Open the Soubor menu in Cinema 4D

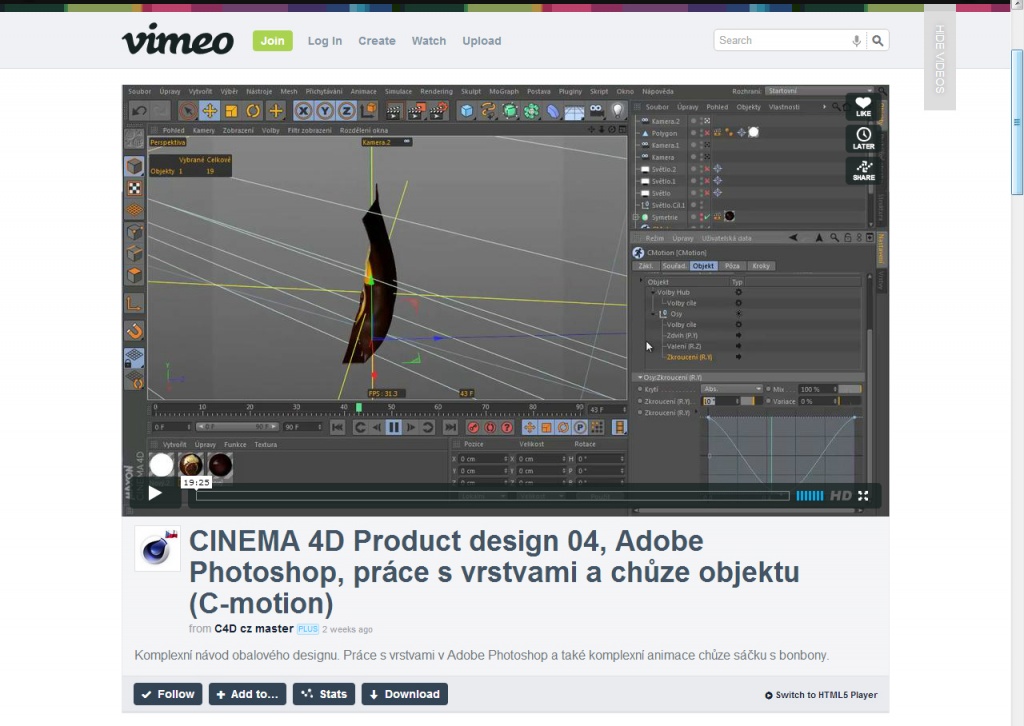pos(139,91)
